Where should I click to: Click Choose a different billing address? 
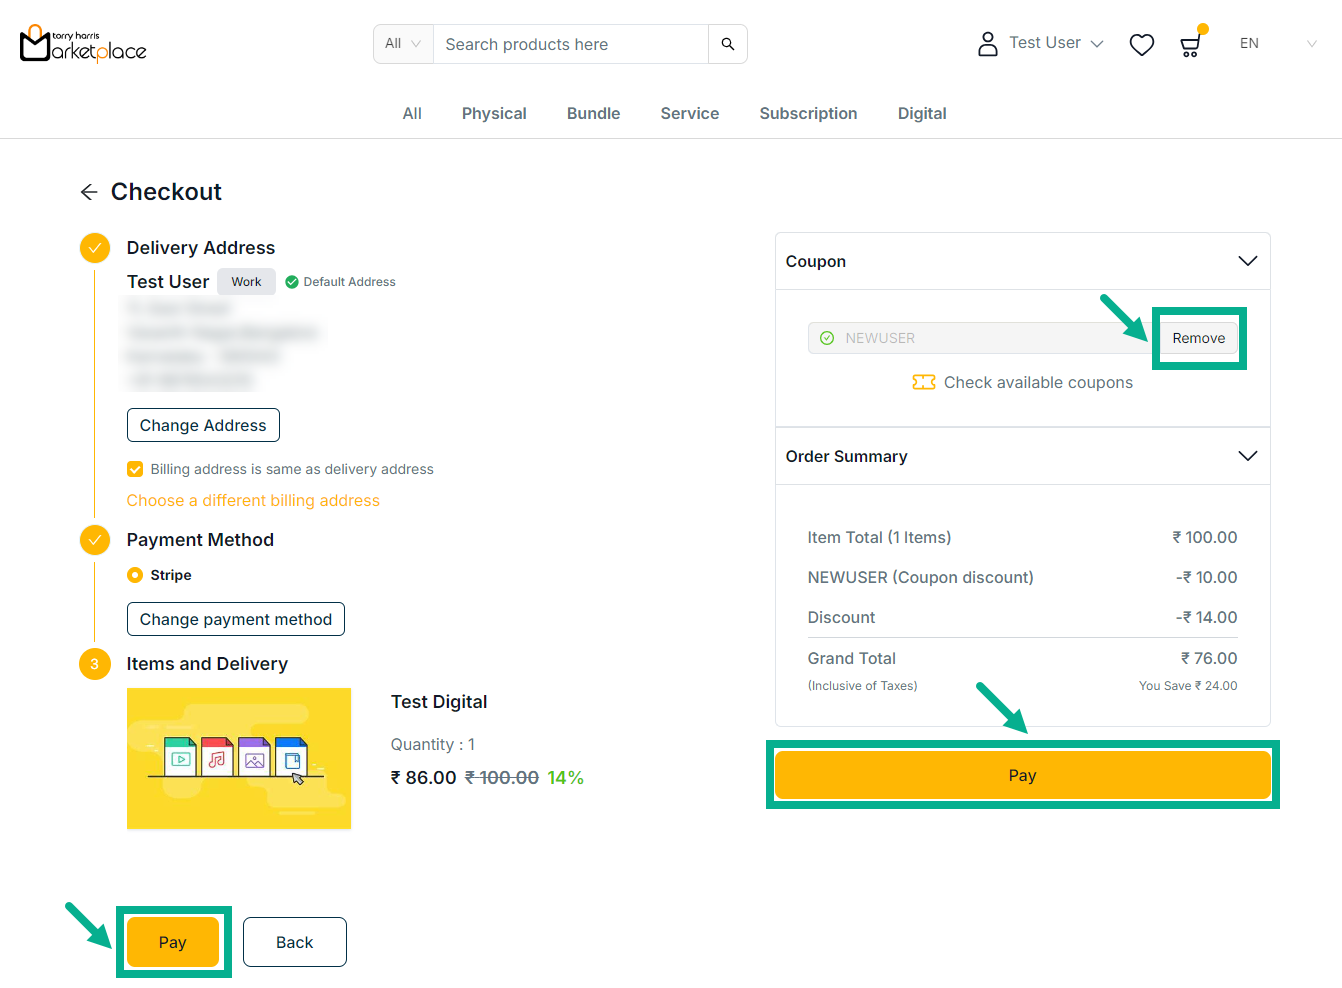253,500
